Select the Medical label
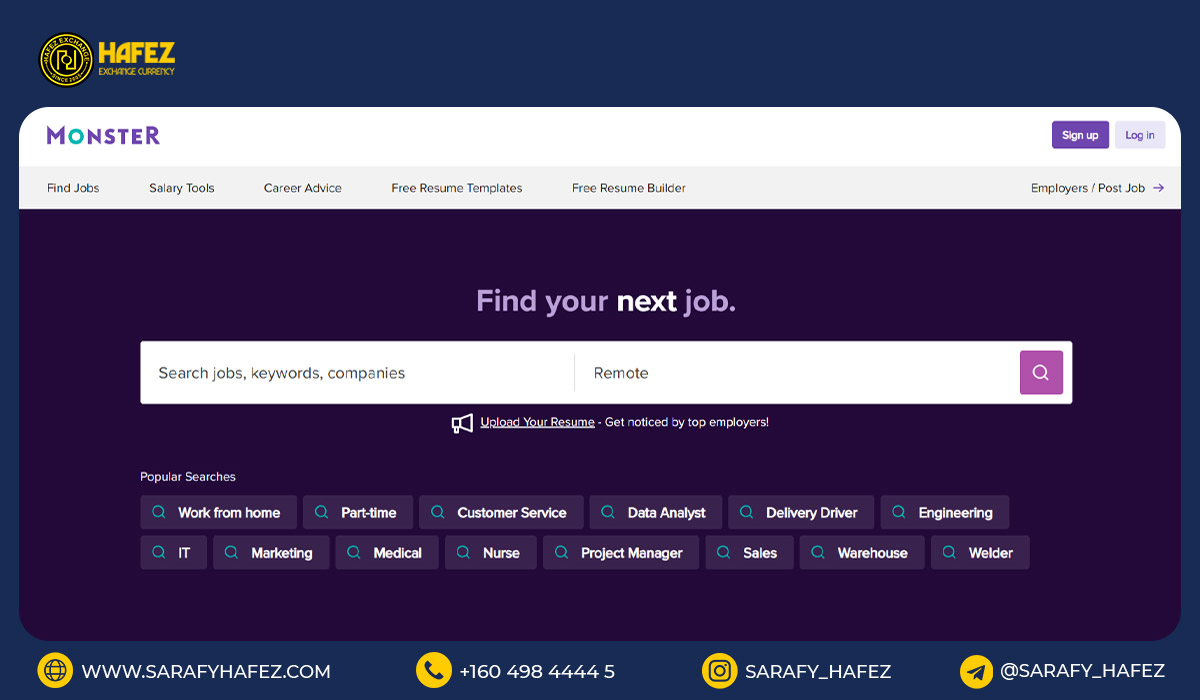The image size is (1200, 700). [398, 553]
